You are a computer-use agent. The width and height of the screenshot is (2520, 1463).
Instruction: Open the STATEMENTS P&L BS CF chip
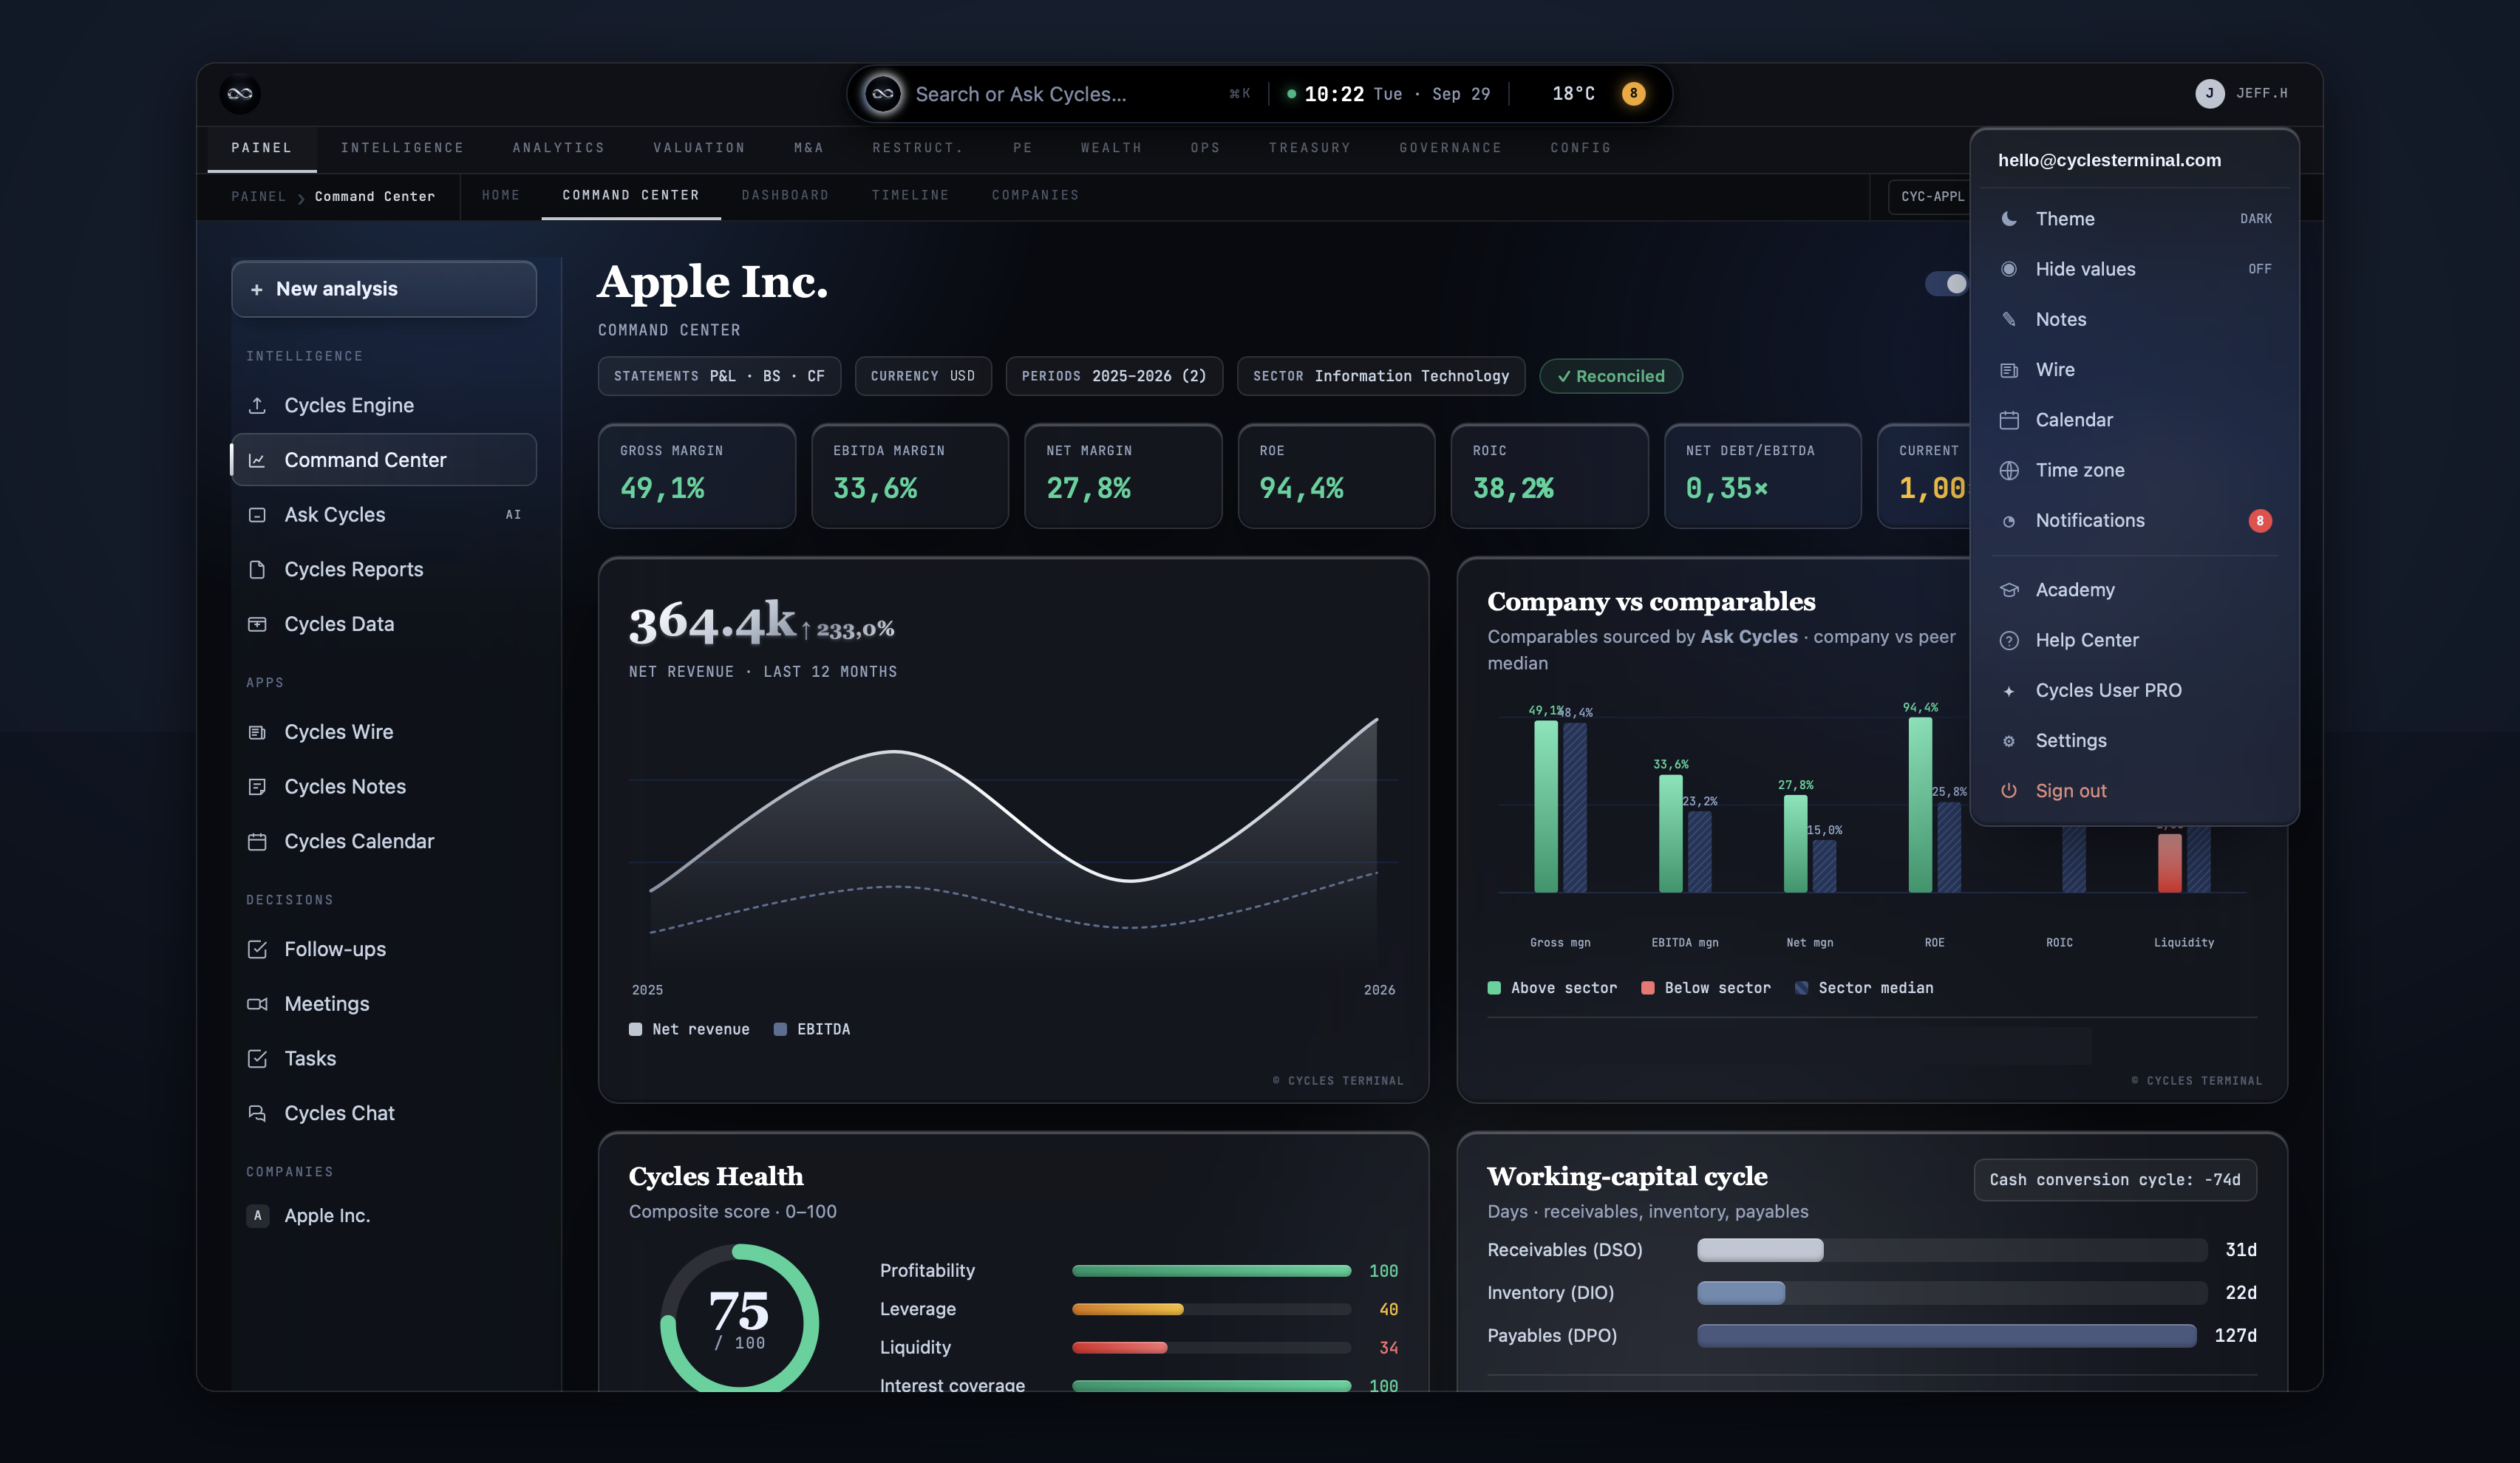pos(718,376)
